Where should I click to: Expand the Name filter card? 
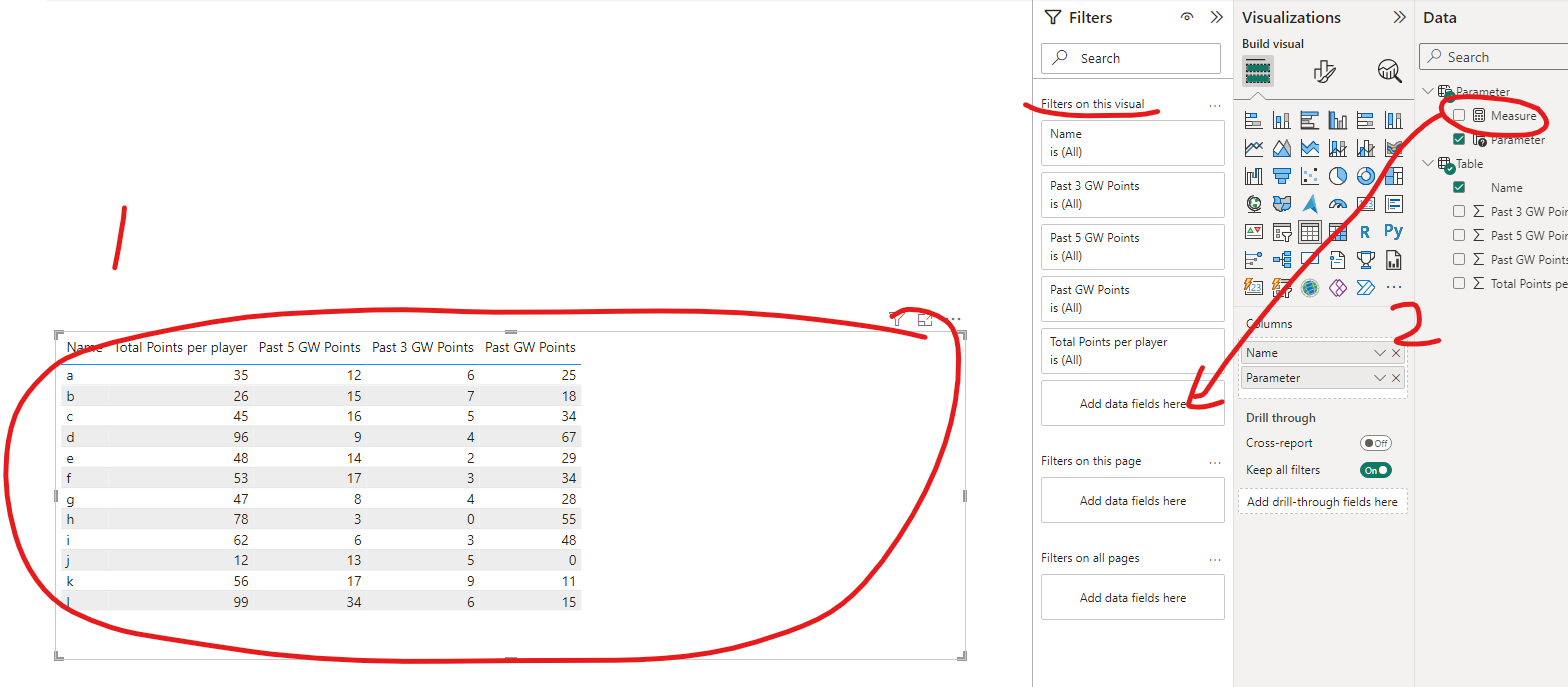point(1133,143)
